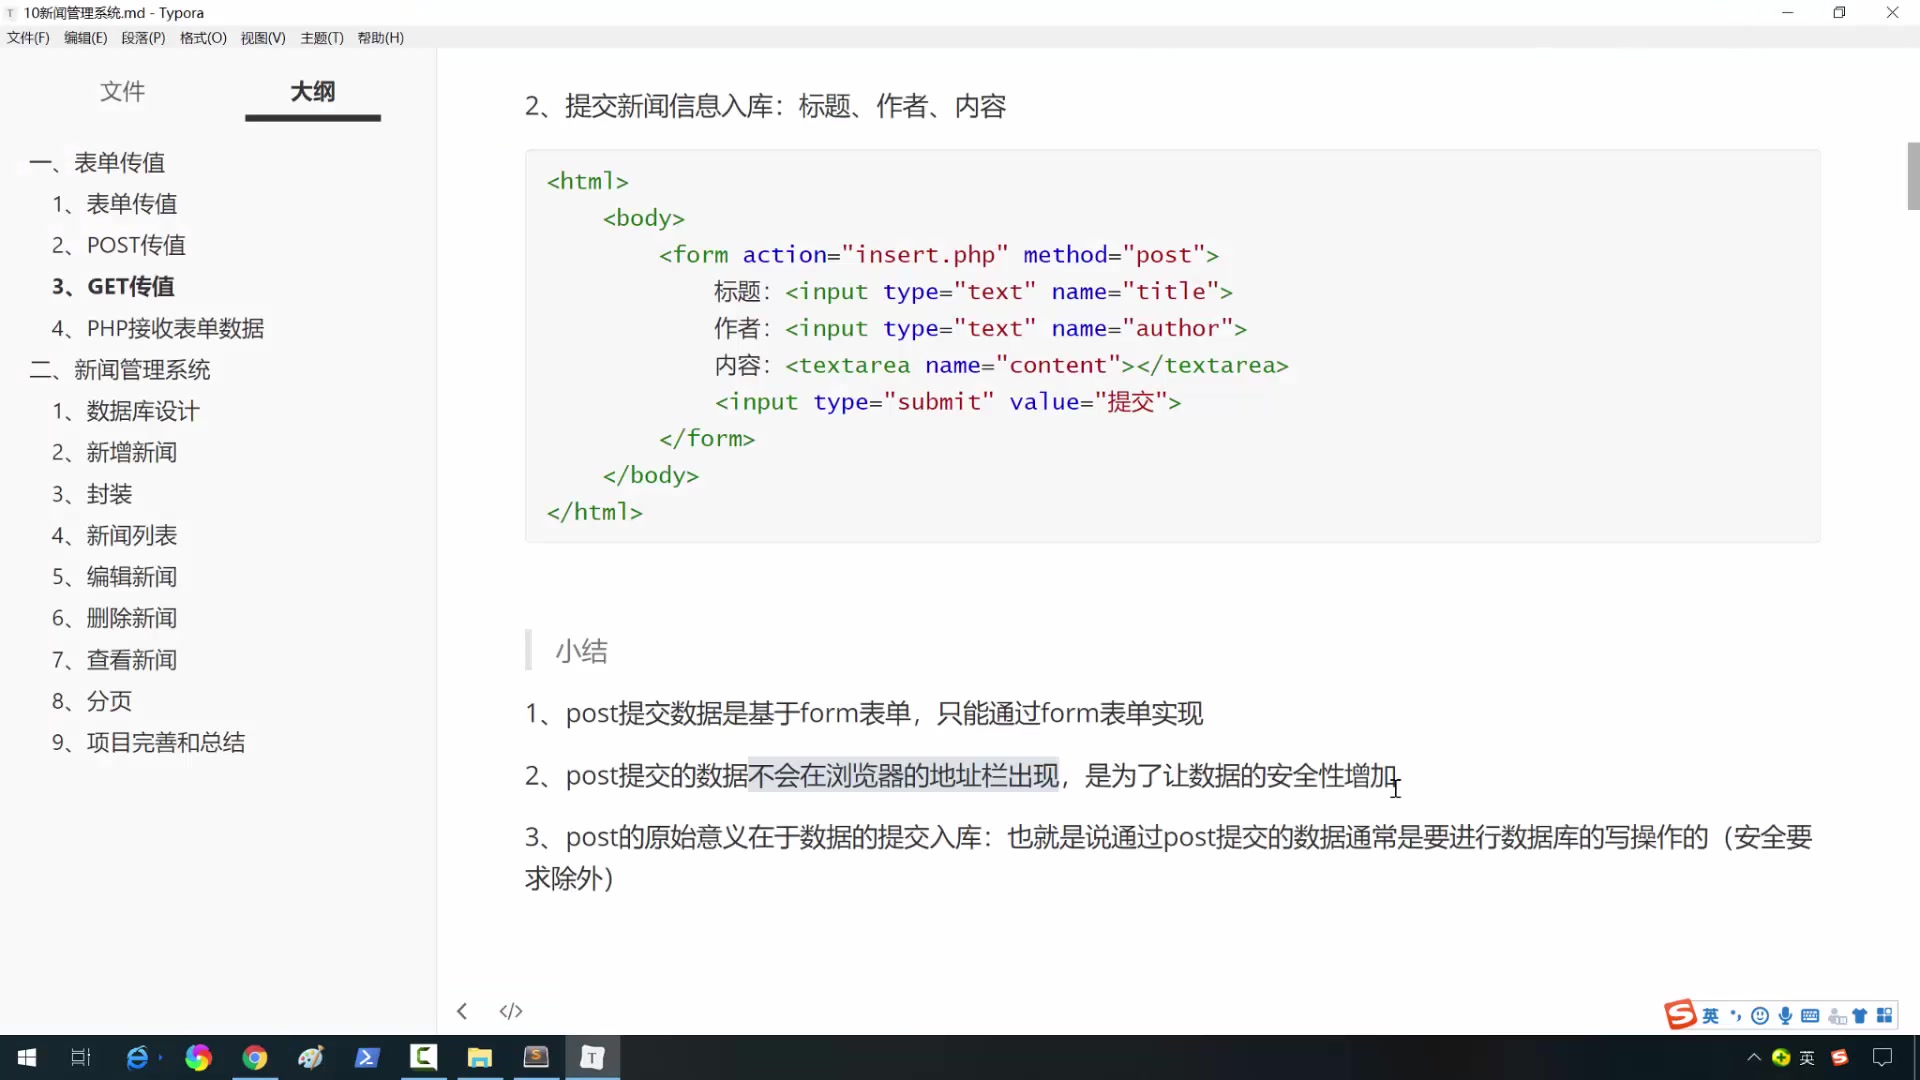This screenshot has width=1920, height=1080.
Task: Launch Chrome from the taskbar
Action: click(254, 1057)
